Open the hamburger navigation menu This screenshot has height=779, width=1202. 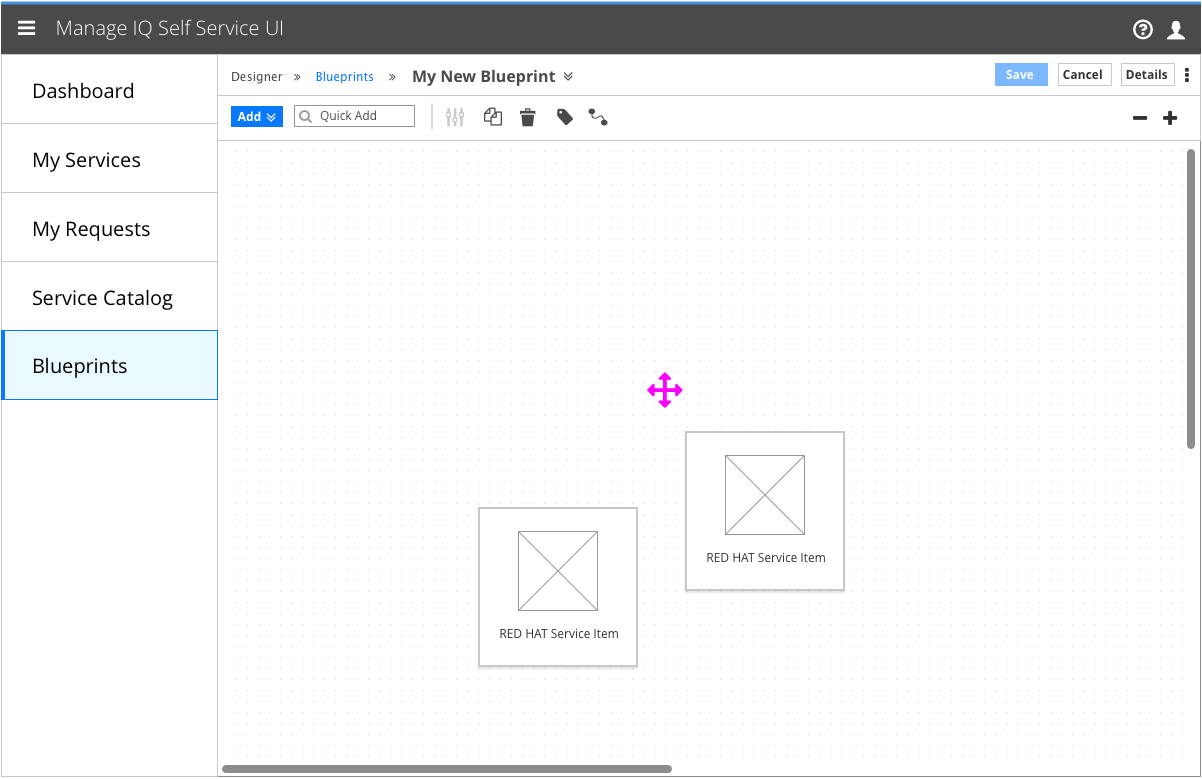pyautogui.click(x=26, y=28)
